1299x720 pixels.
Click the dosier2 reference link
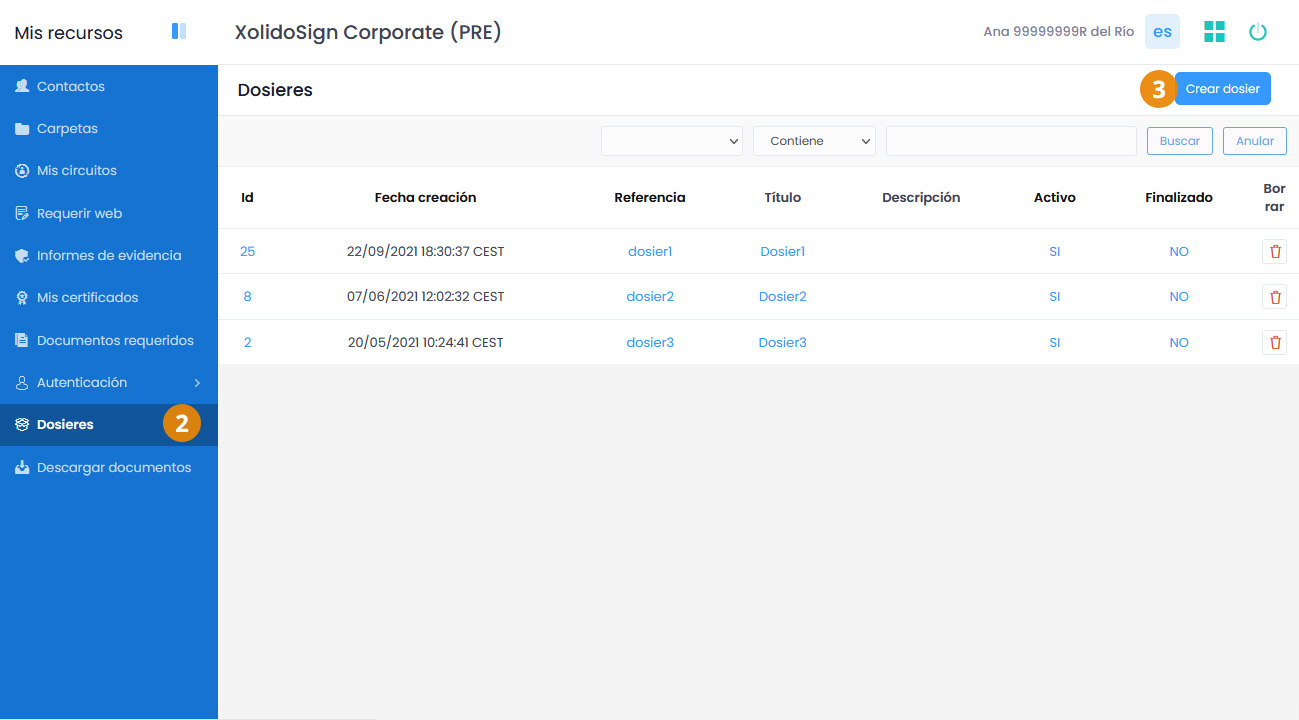[650, 296]
